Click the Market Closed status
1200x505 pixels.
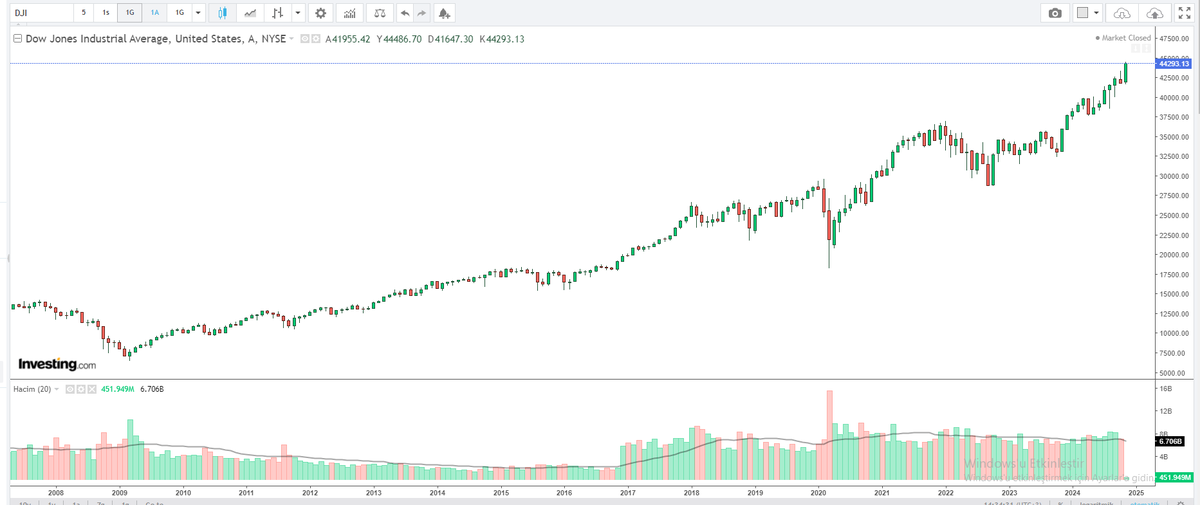coord(1124,37)
